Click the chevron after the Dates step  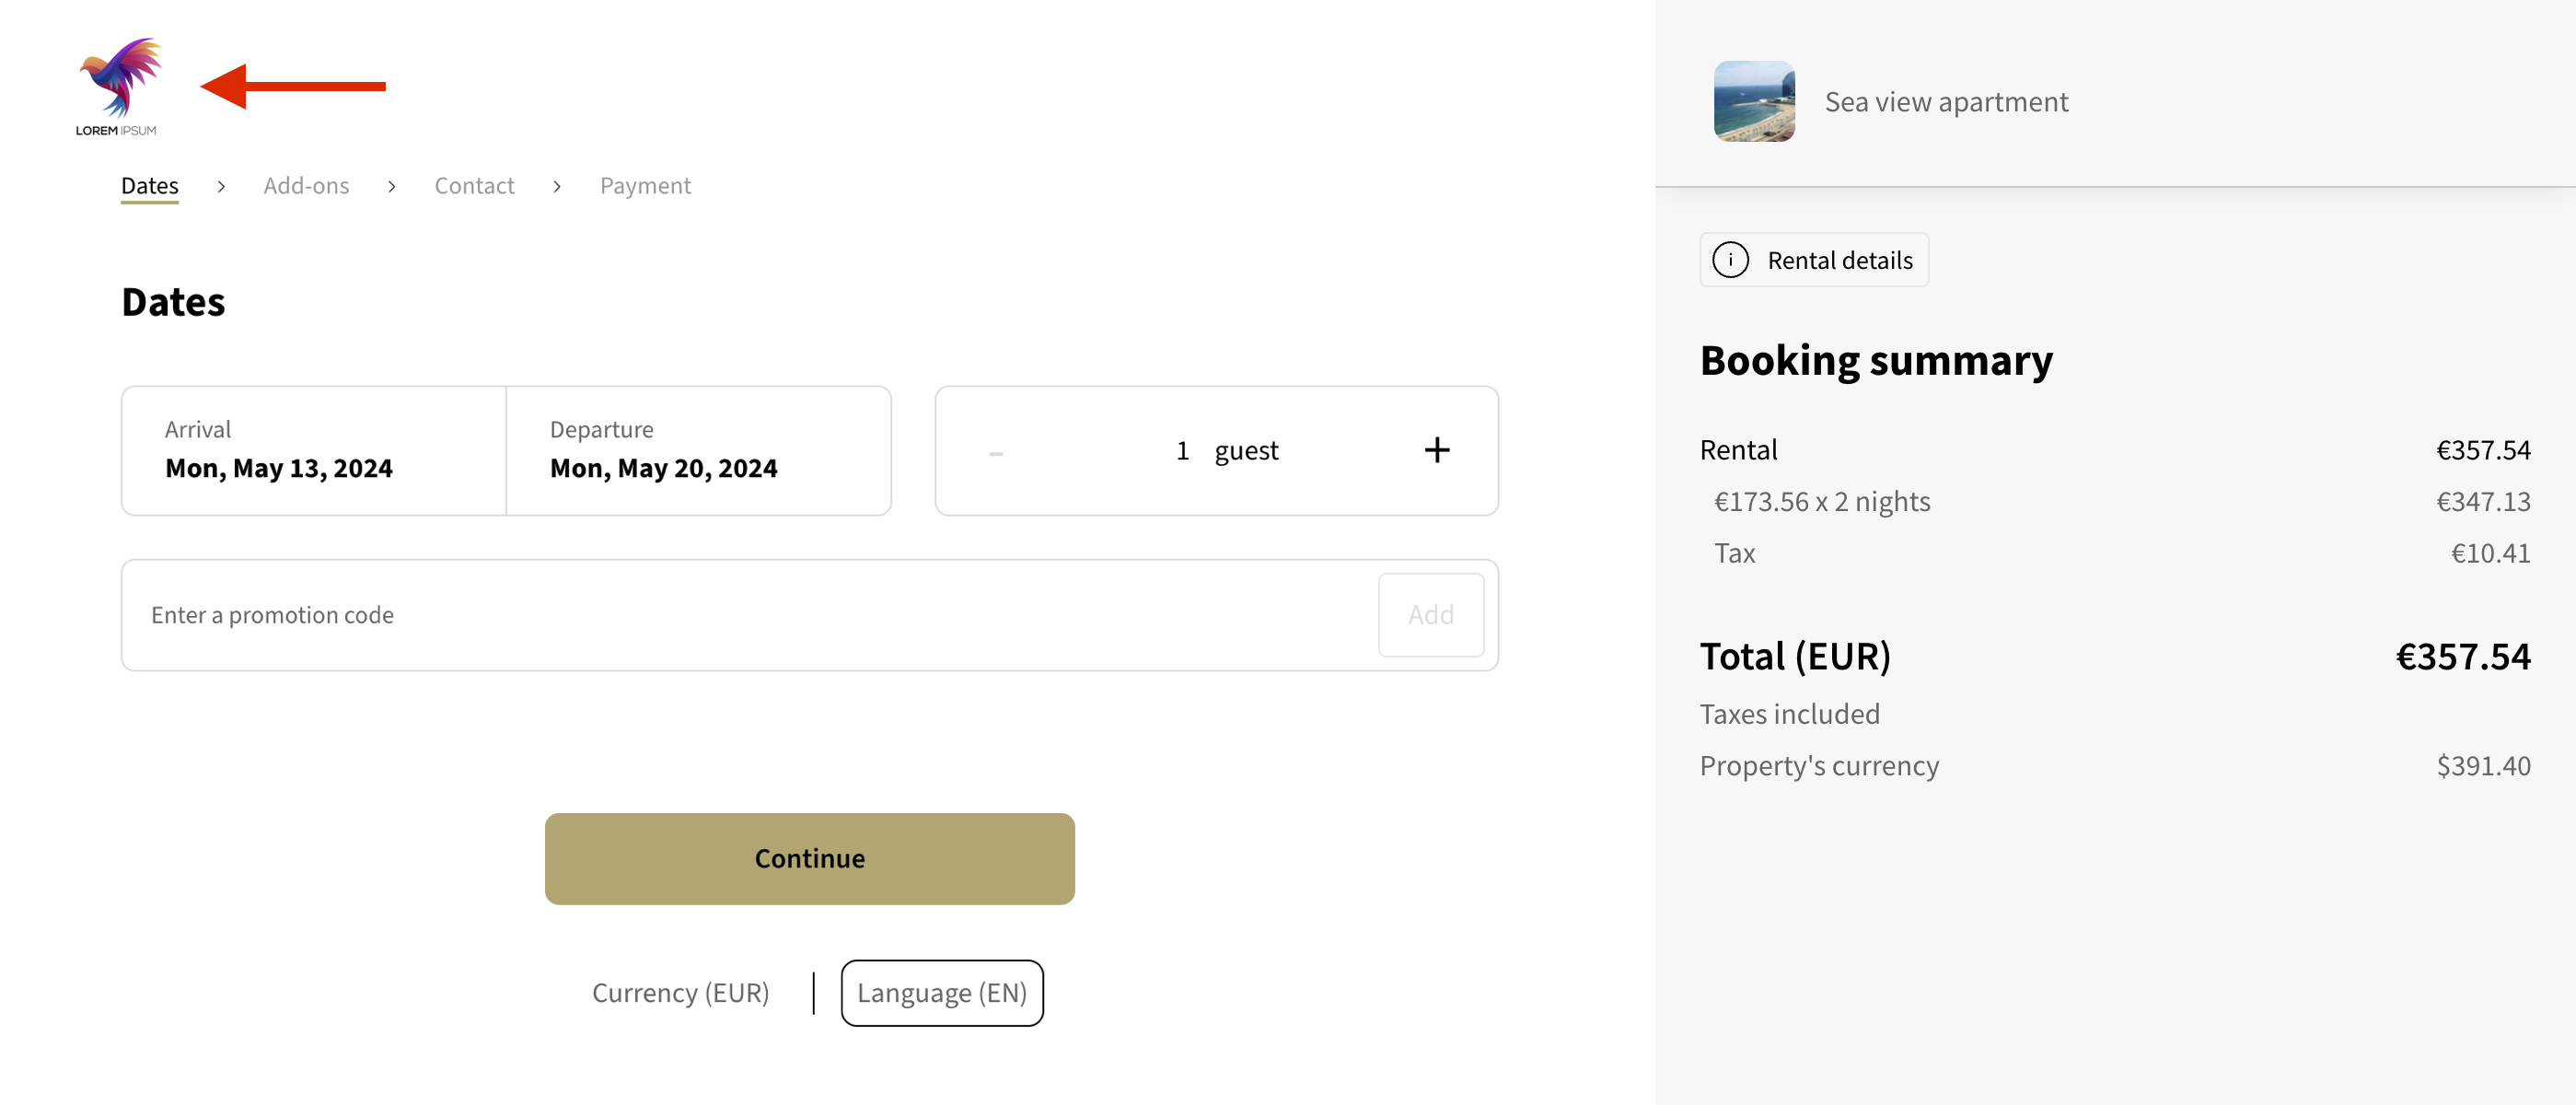point(221,186)
